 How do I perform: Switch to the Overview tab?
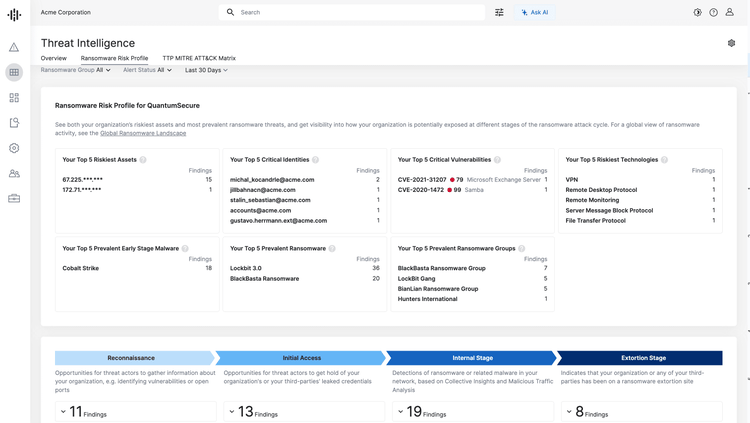tap(53, 58)
